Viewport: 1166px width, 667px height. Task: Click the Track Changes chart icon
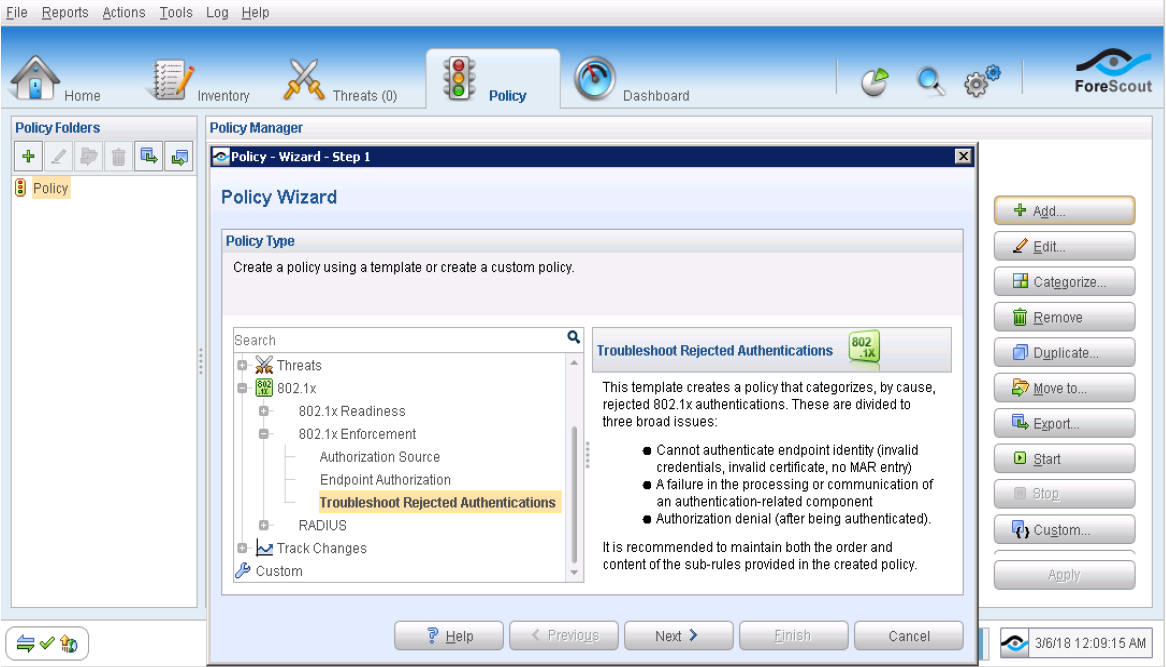[264, 548]
